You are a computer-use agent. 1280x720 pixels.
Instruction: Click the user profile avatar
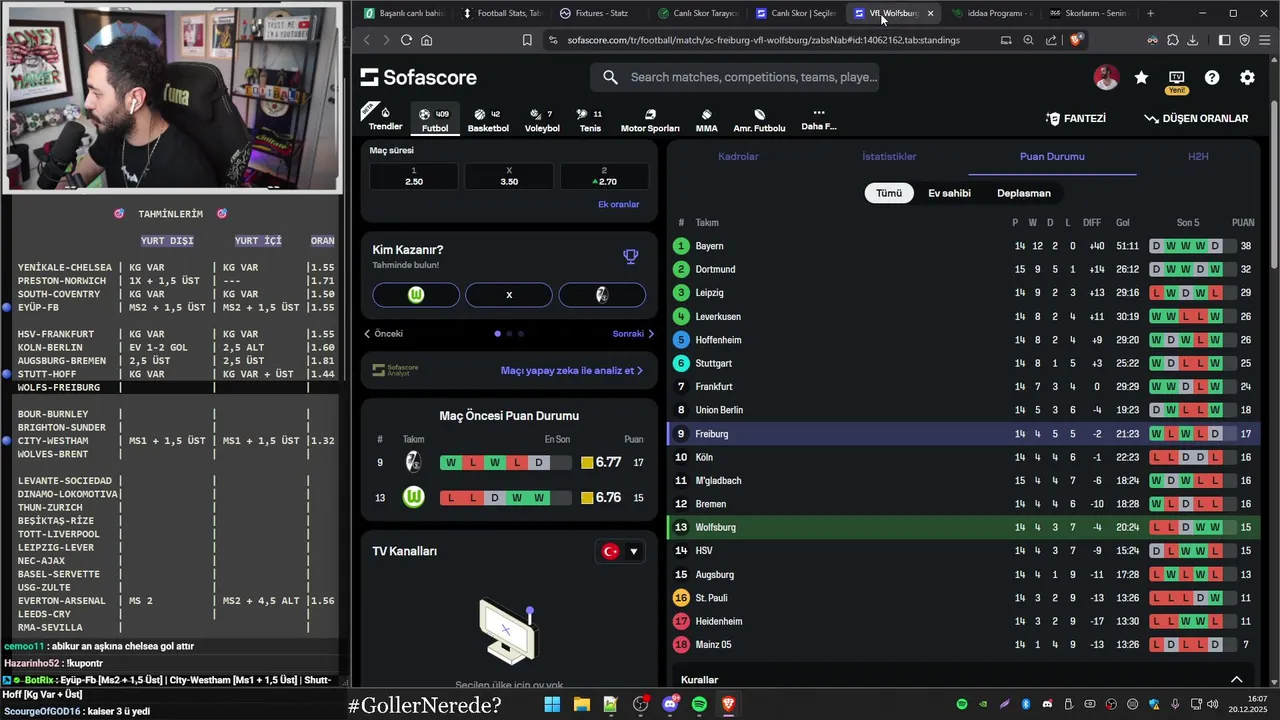coord(1106,78)
